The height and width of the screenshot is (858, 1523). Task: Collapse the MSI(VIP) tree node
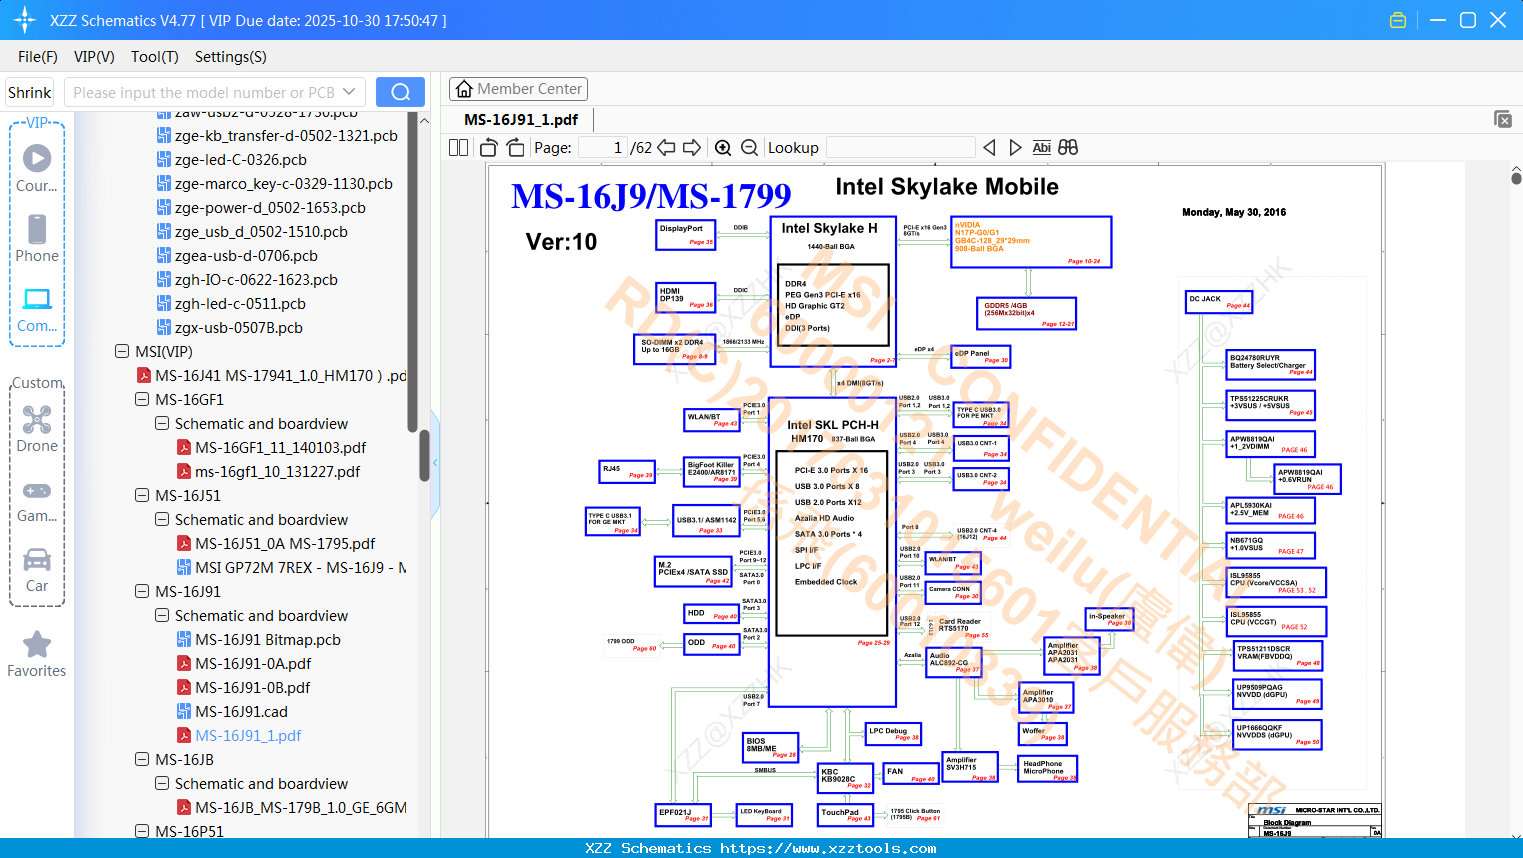(x=122, y=352)
